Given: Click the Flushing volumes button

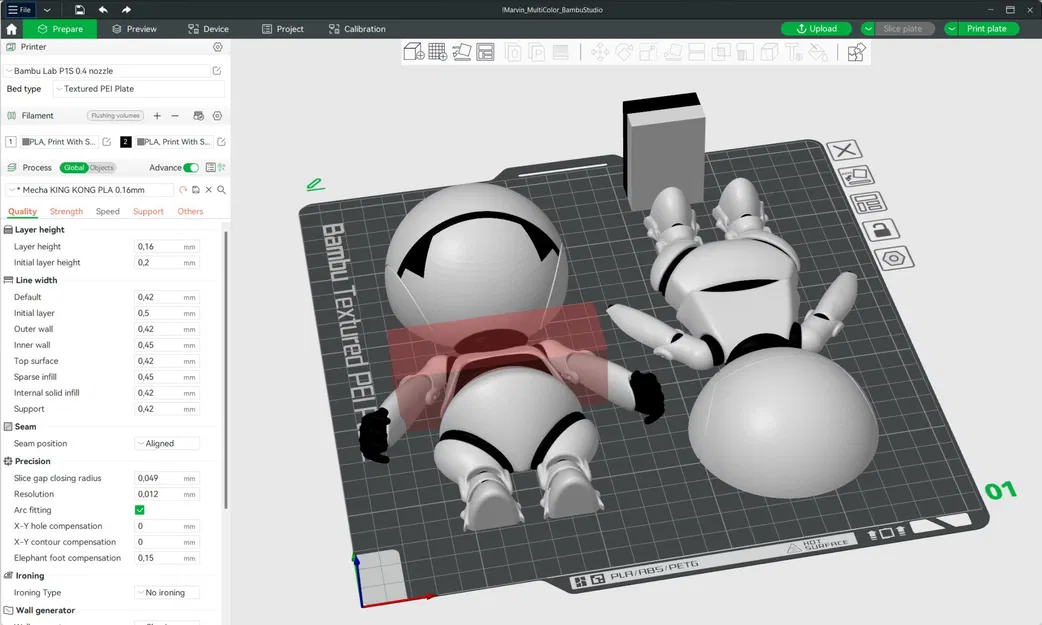Looking at the screenshot, I should [116, 116].
